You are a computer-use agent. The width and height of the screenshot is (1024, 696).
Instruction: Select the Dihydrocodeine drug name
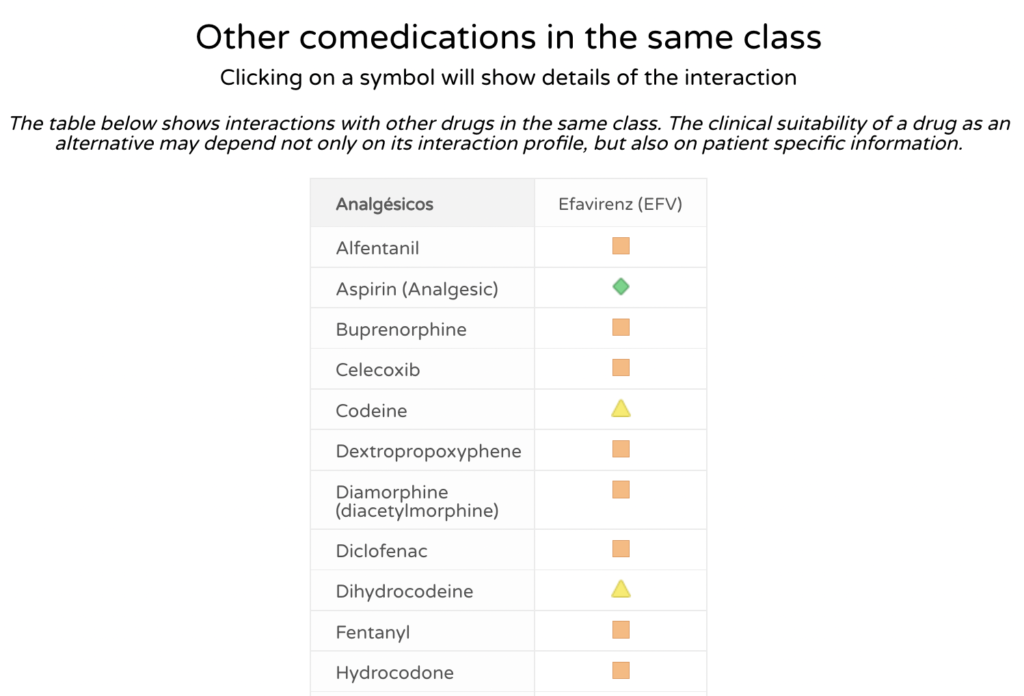402,591
